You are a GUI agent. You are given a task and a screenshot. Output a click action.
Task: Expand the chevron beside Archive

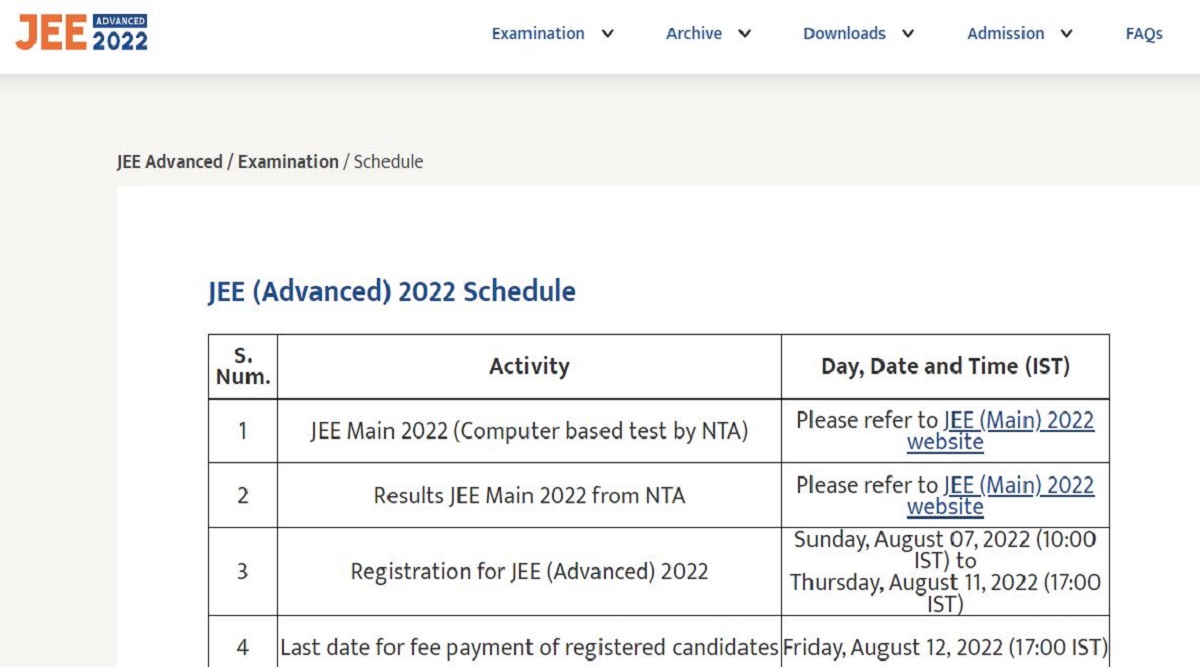point(744,34)
